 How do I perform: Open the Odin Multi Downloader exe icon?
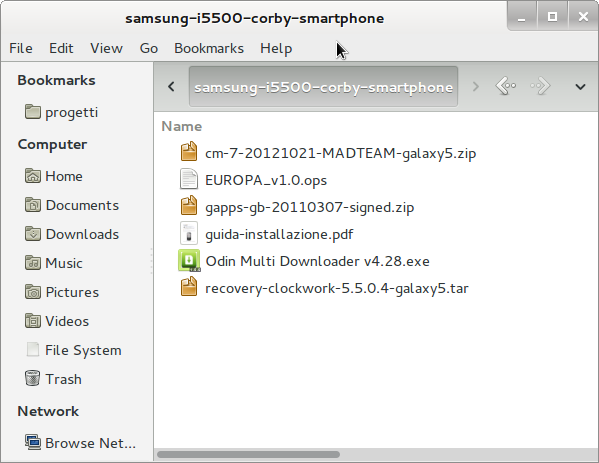189,261
